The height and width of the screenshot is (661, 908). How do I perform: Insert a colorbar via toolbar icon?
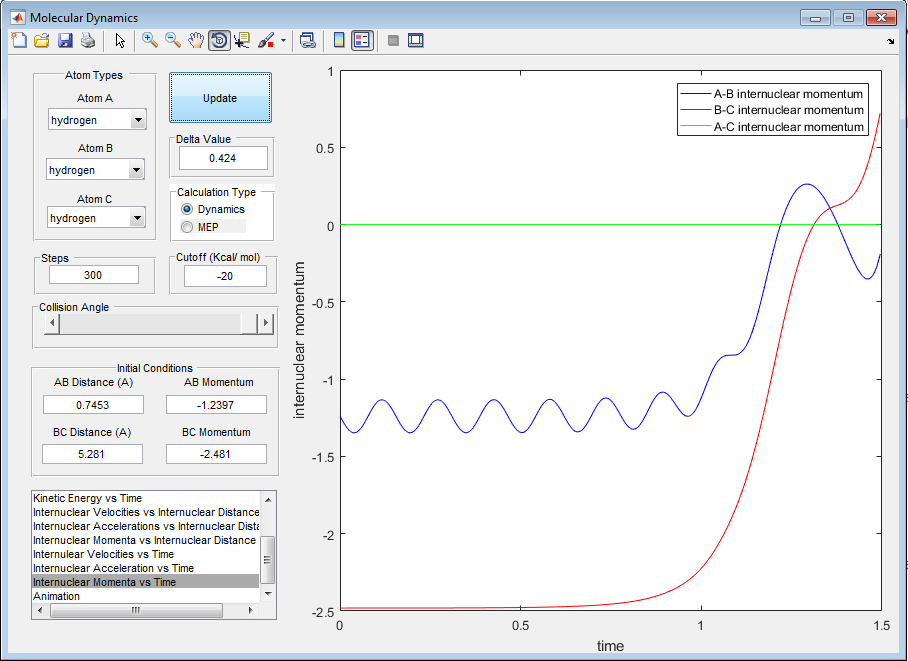coord(339,41)
